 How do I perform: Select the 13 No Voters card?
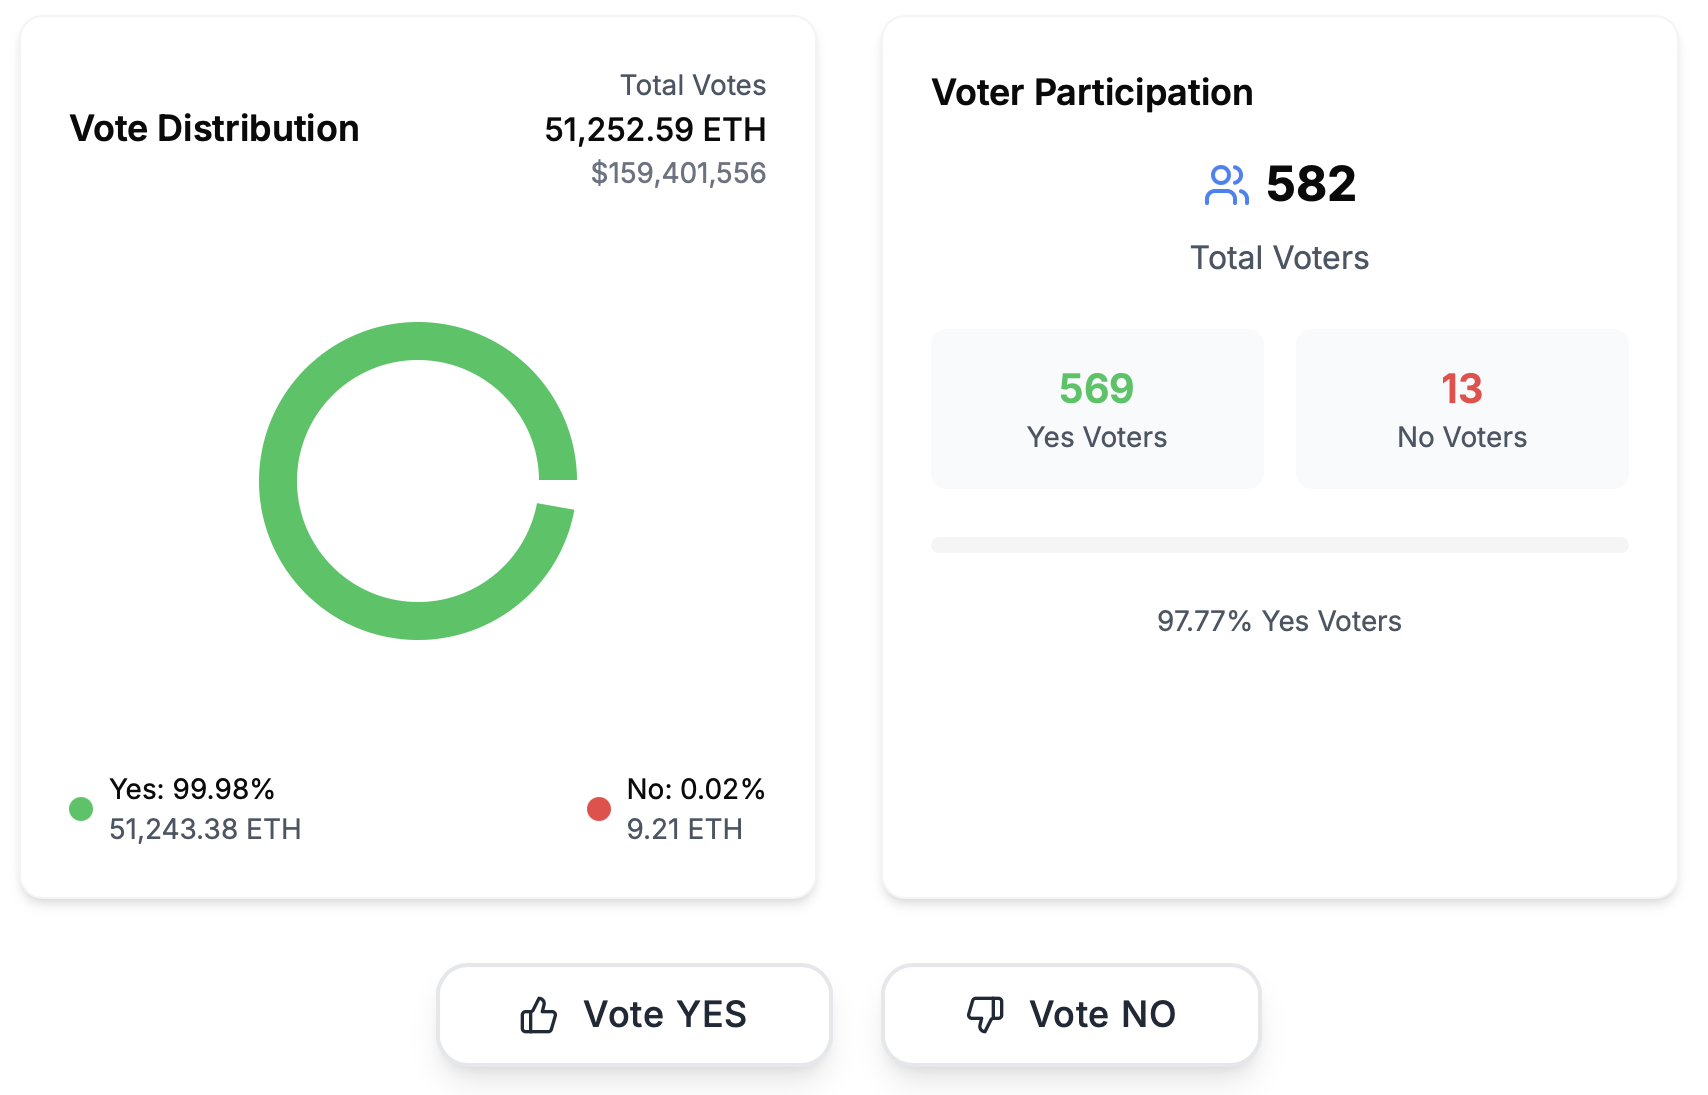click(x=1461, y=409)
